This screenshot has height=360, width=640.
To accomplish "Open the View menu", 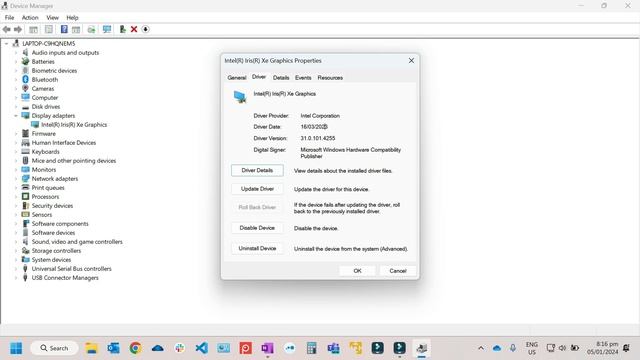I will coord(52,18).
